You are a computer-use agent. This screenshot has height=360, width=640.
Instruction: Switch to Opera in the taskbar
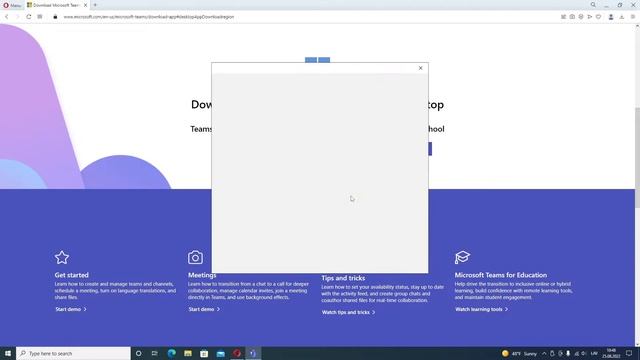click(237, 353)
